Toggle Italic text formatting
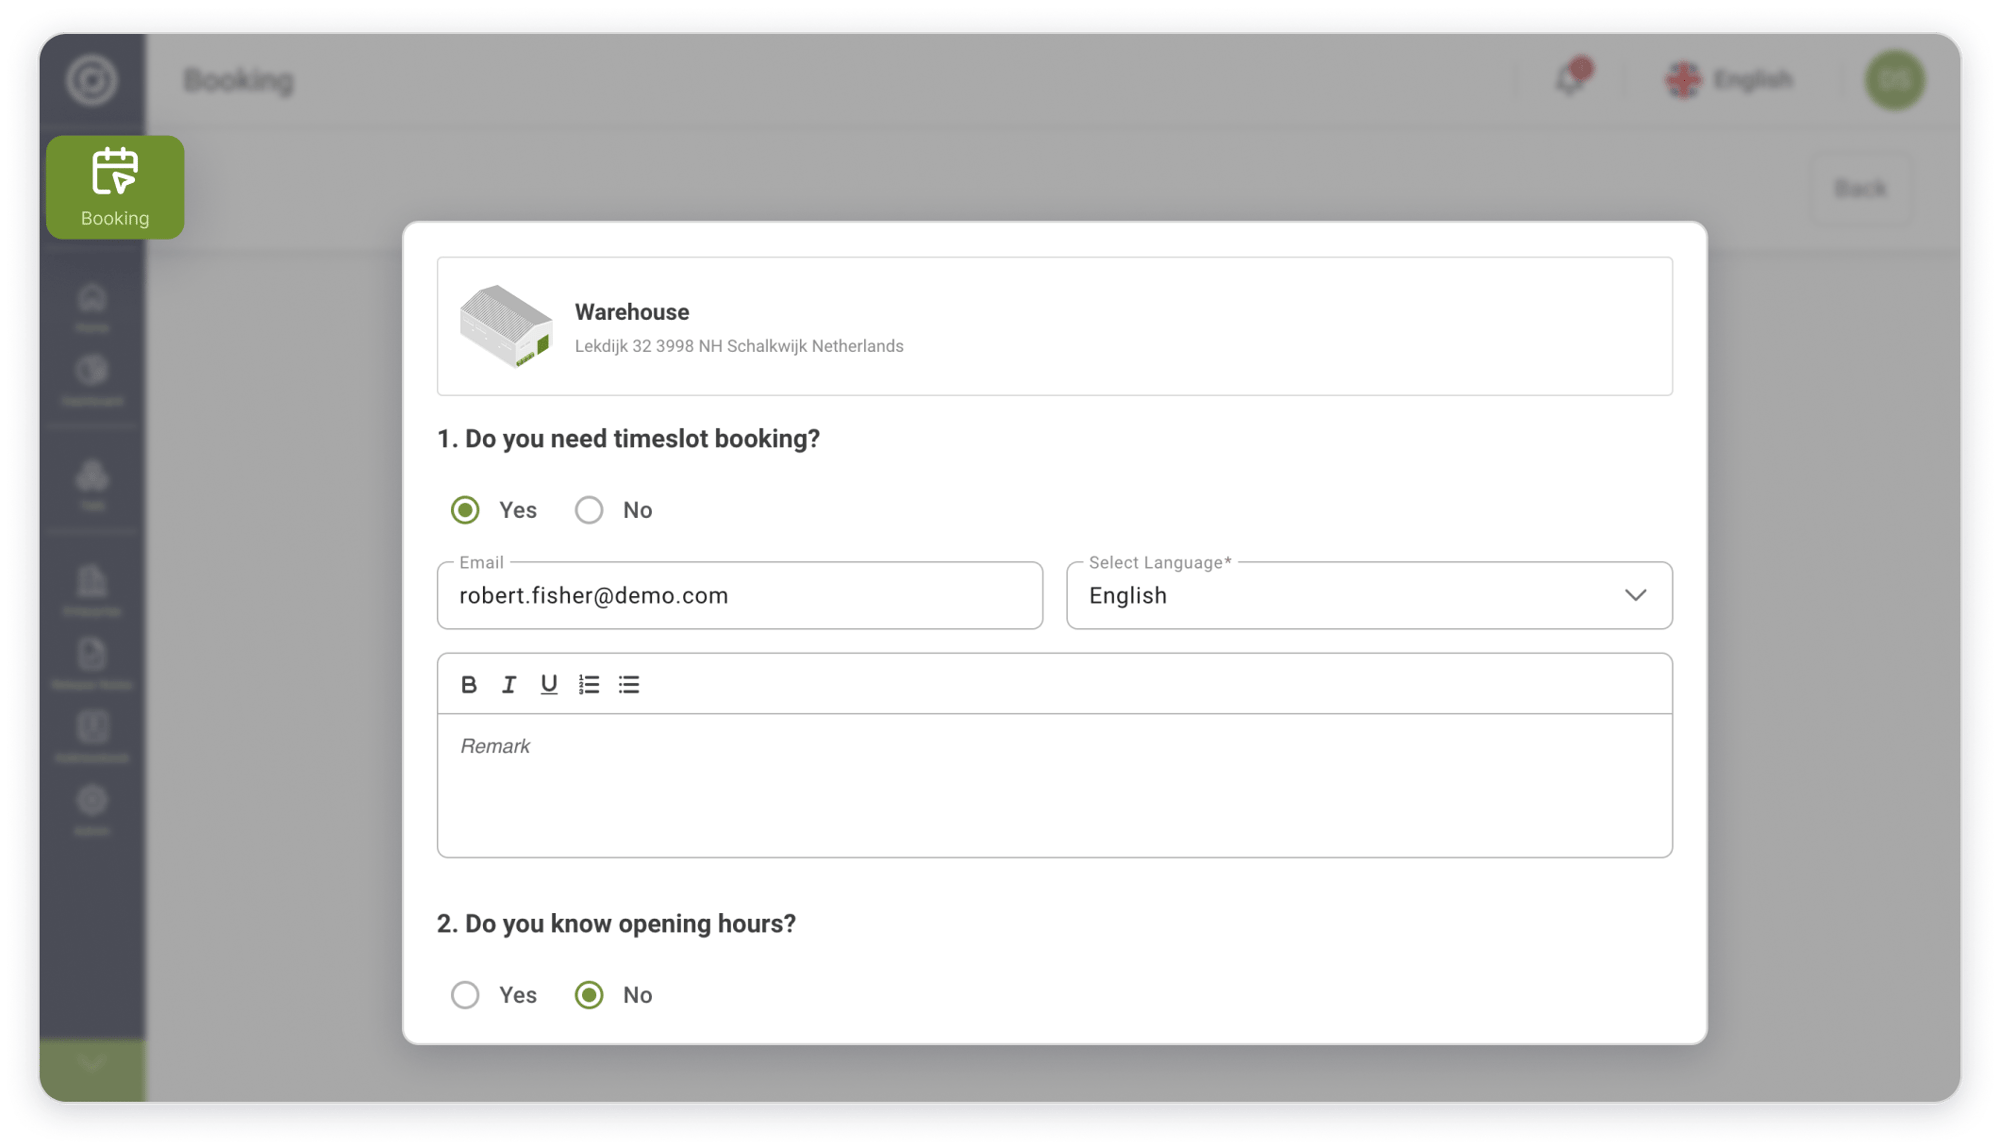2000x1148 pixels. tap(509, 684)
